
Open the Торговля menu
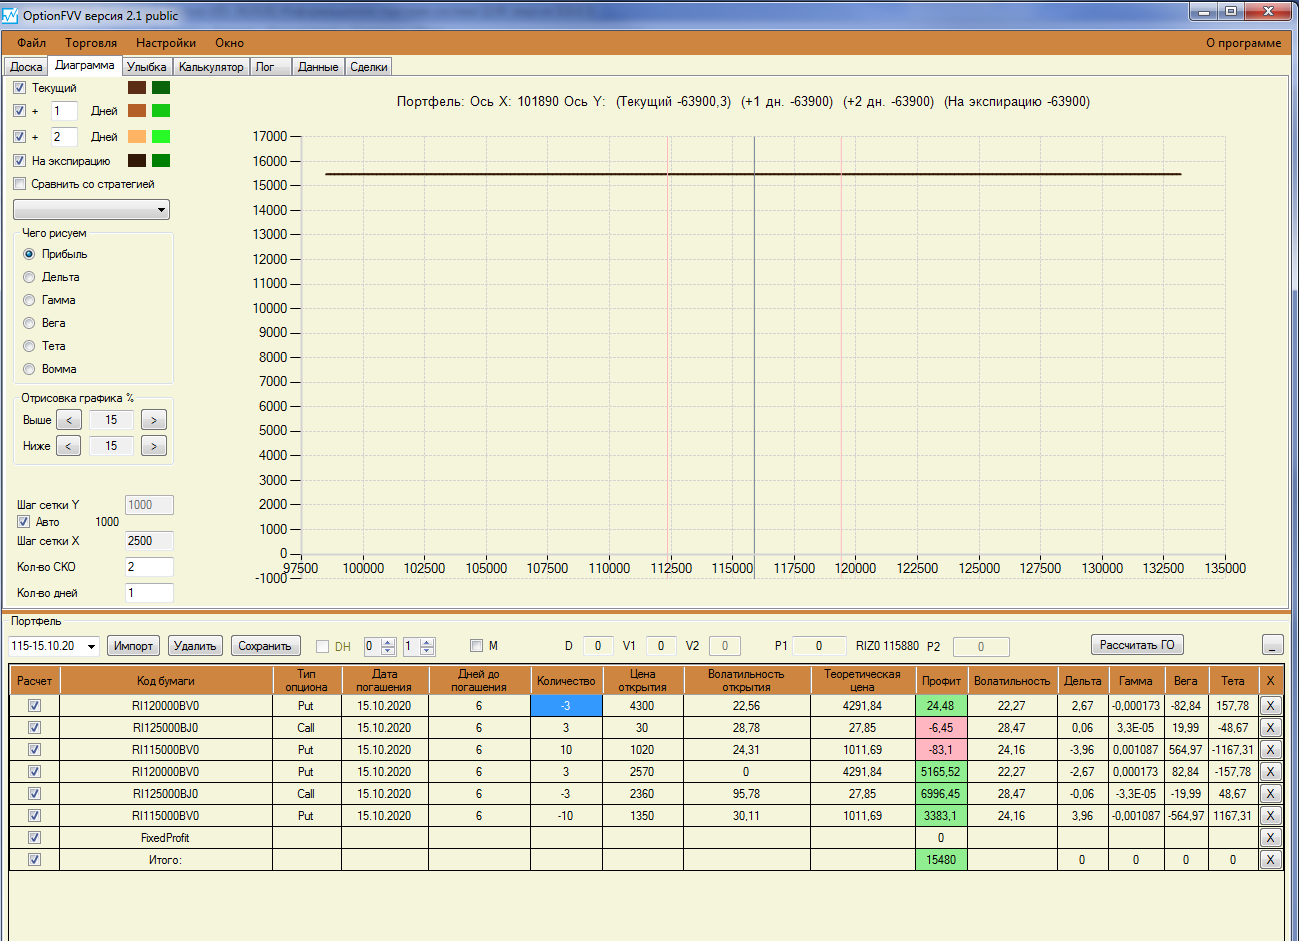pyautogui.click(x=91, y=43)
